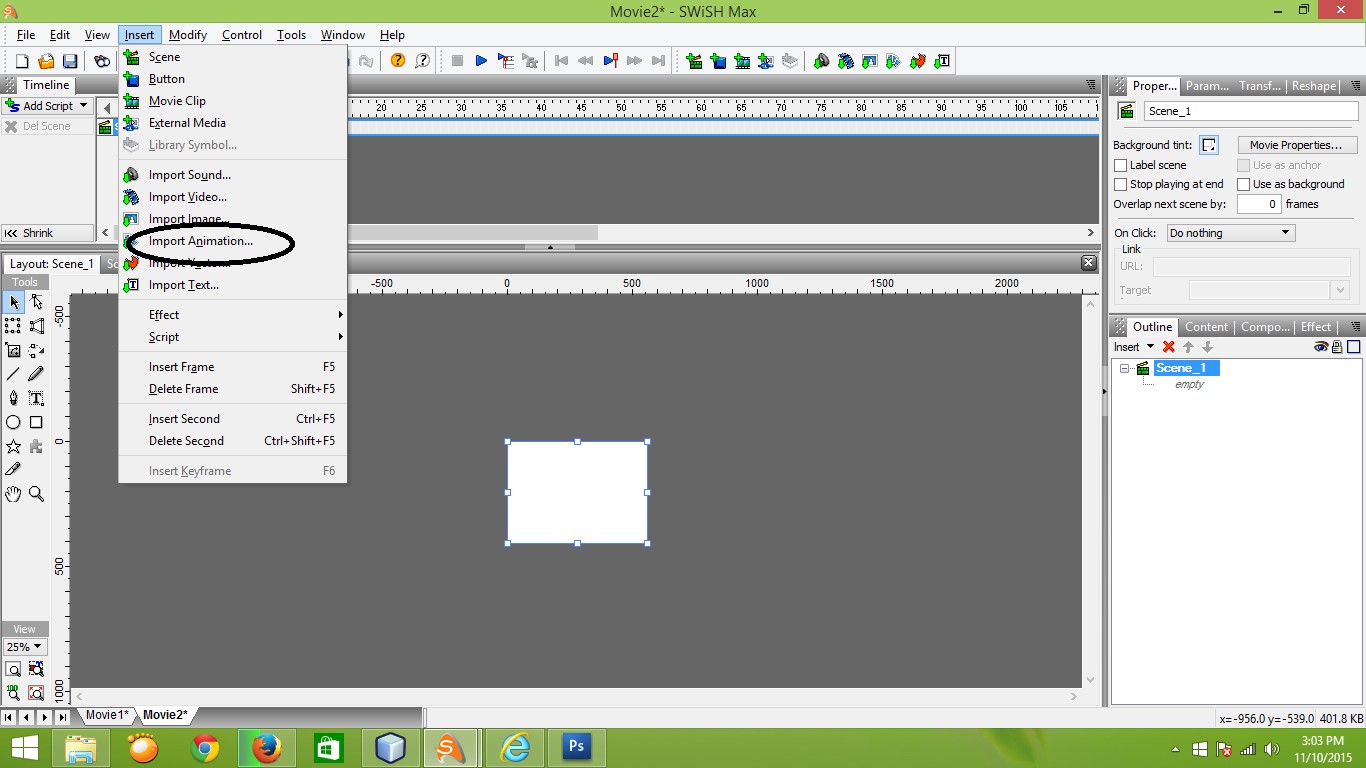Screen dimensions: 1366x768
Task: Click the orange Help question mark icon
Action: point(398,61)
